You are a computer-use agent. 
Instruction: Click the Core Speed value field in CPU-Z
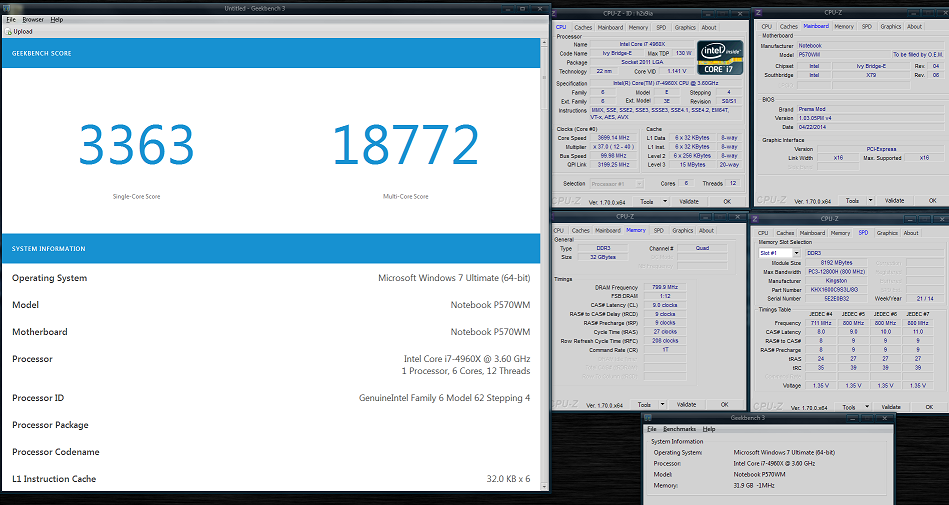[614, 138]
